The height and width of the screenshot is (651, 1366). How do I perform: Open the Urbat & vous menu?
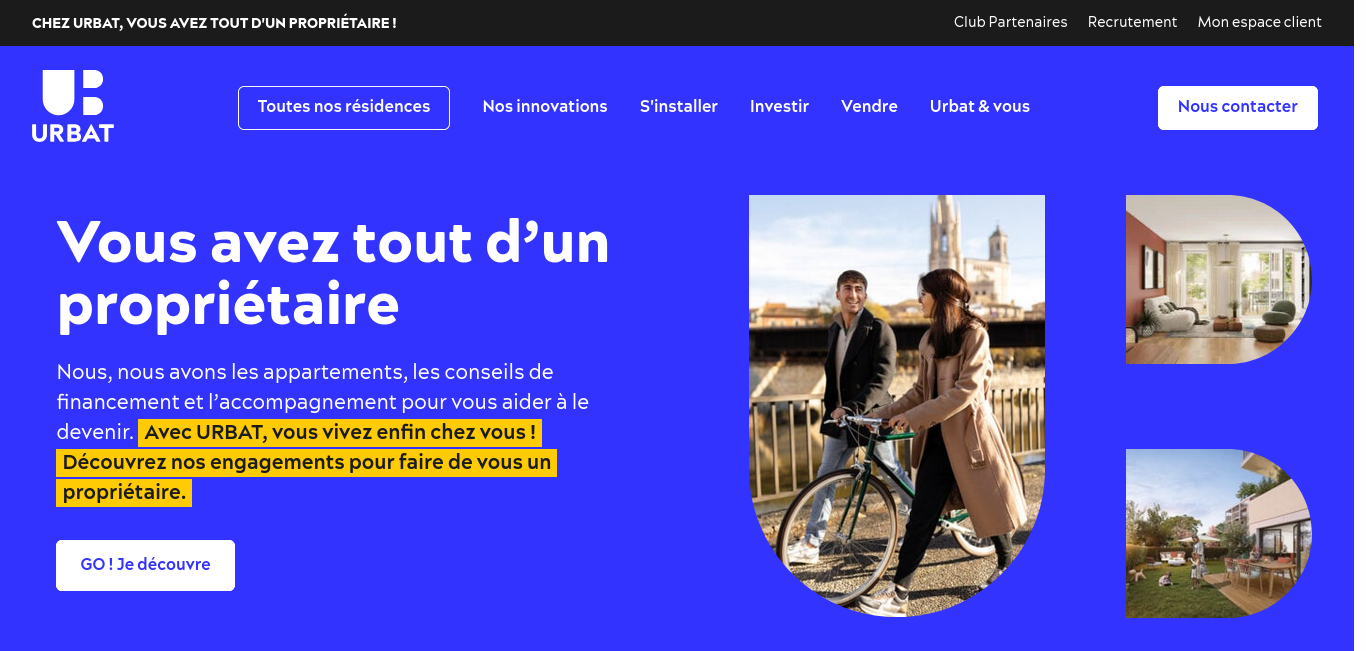pos(980,107)
